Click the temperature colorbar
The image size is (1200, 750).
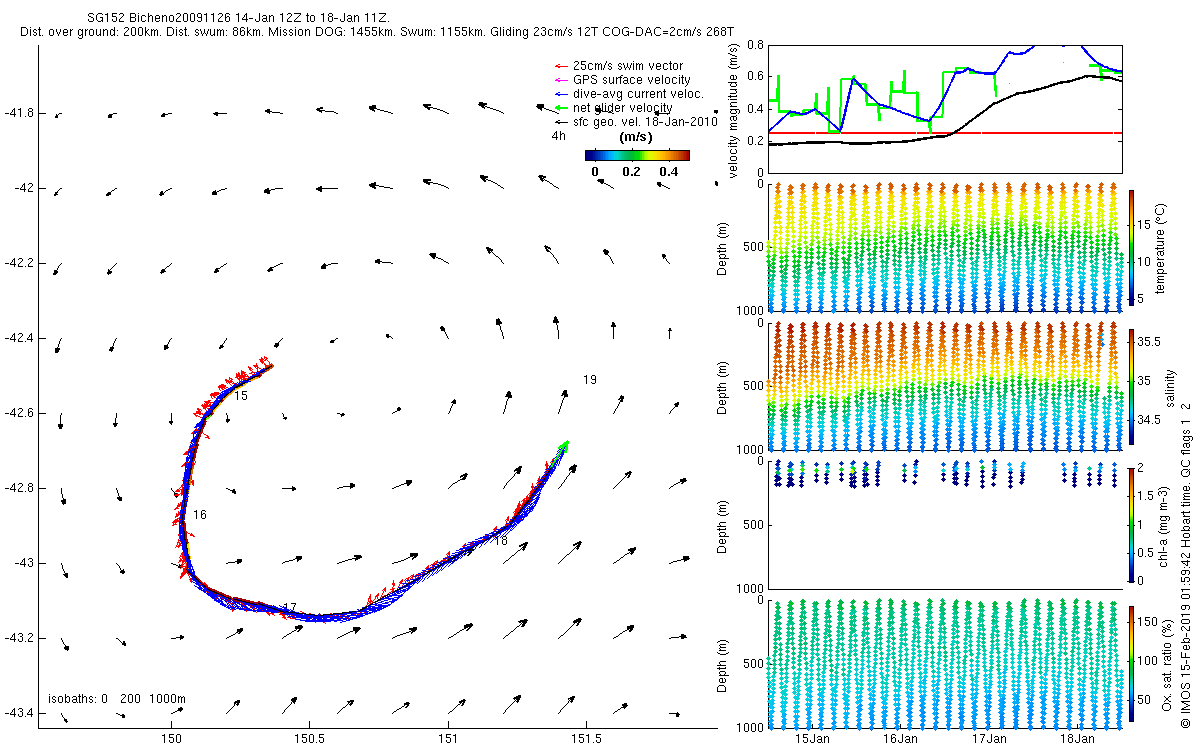pyautogui.click(x=1131, y=248)
